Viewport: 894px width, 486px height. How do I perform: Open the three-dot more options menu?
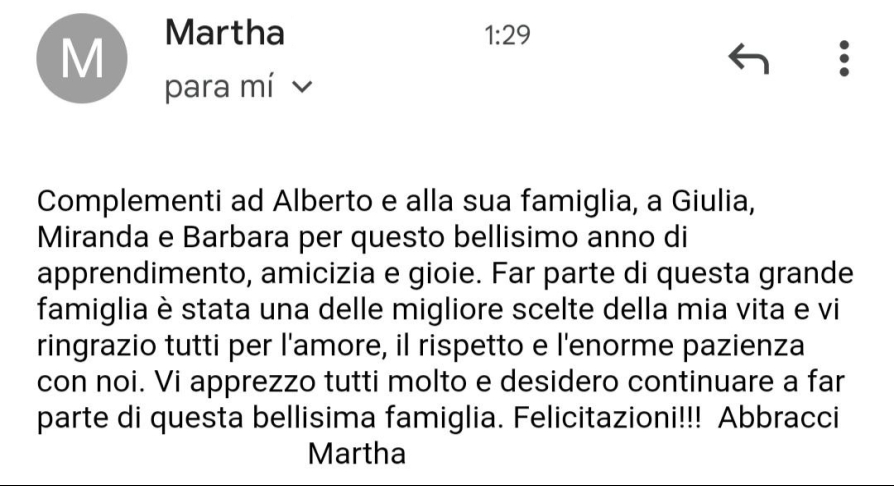point(844,58)
